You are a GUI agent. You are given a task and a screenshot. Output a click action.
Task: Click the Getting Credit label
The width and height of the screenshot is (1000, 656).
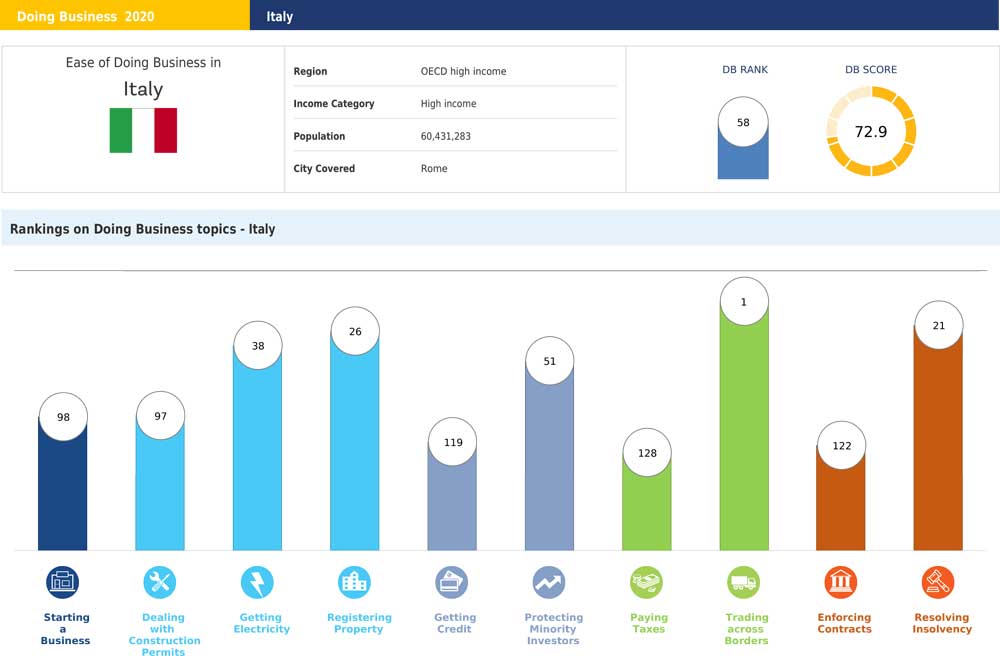point(455,623)
